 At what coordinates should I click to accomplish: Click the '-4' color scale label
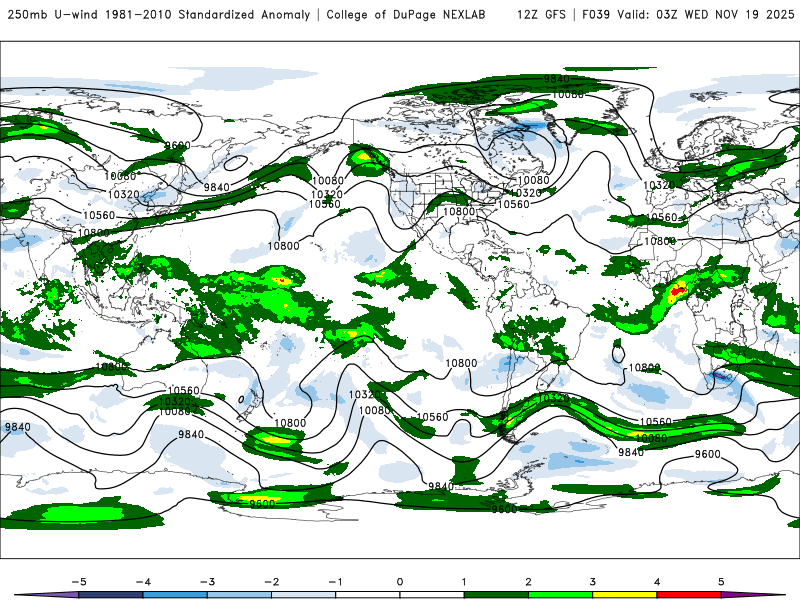[143, 582]
